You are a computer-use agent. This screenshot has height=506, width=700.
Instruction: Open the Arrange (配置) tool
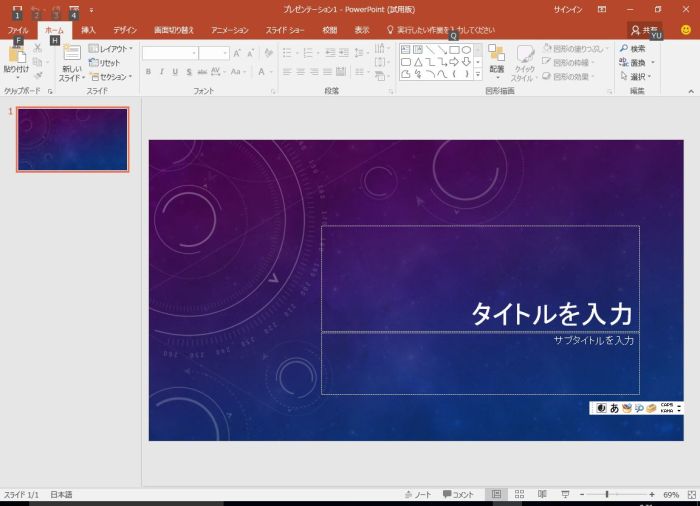[x=496, y=56]
